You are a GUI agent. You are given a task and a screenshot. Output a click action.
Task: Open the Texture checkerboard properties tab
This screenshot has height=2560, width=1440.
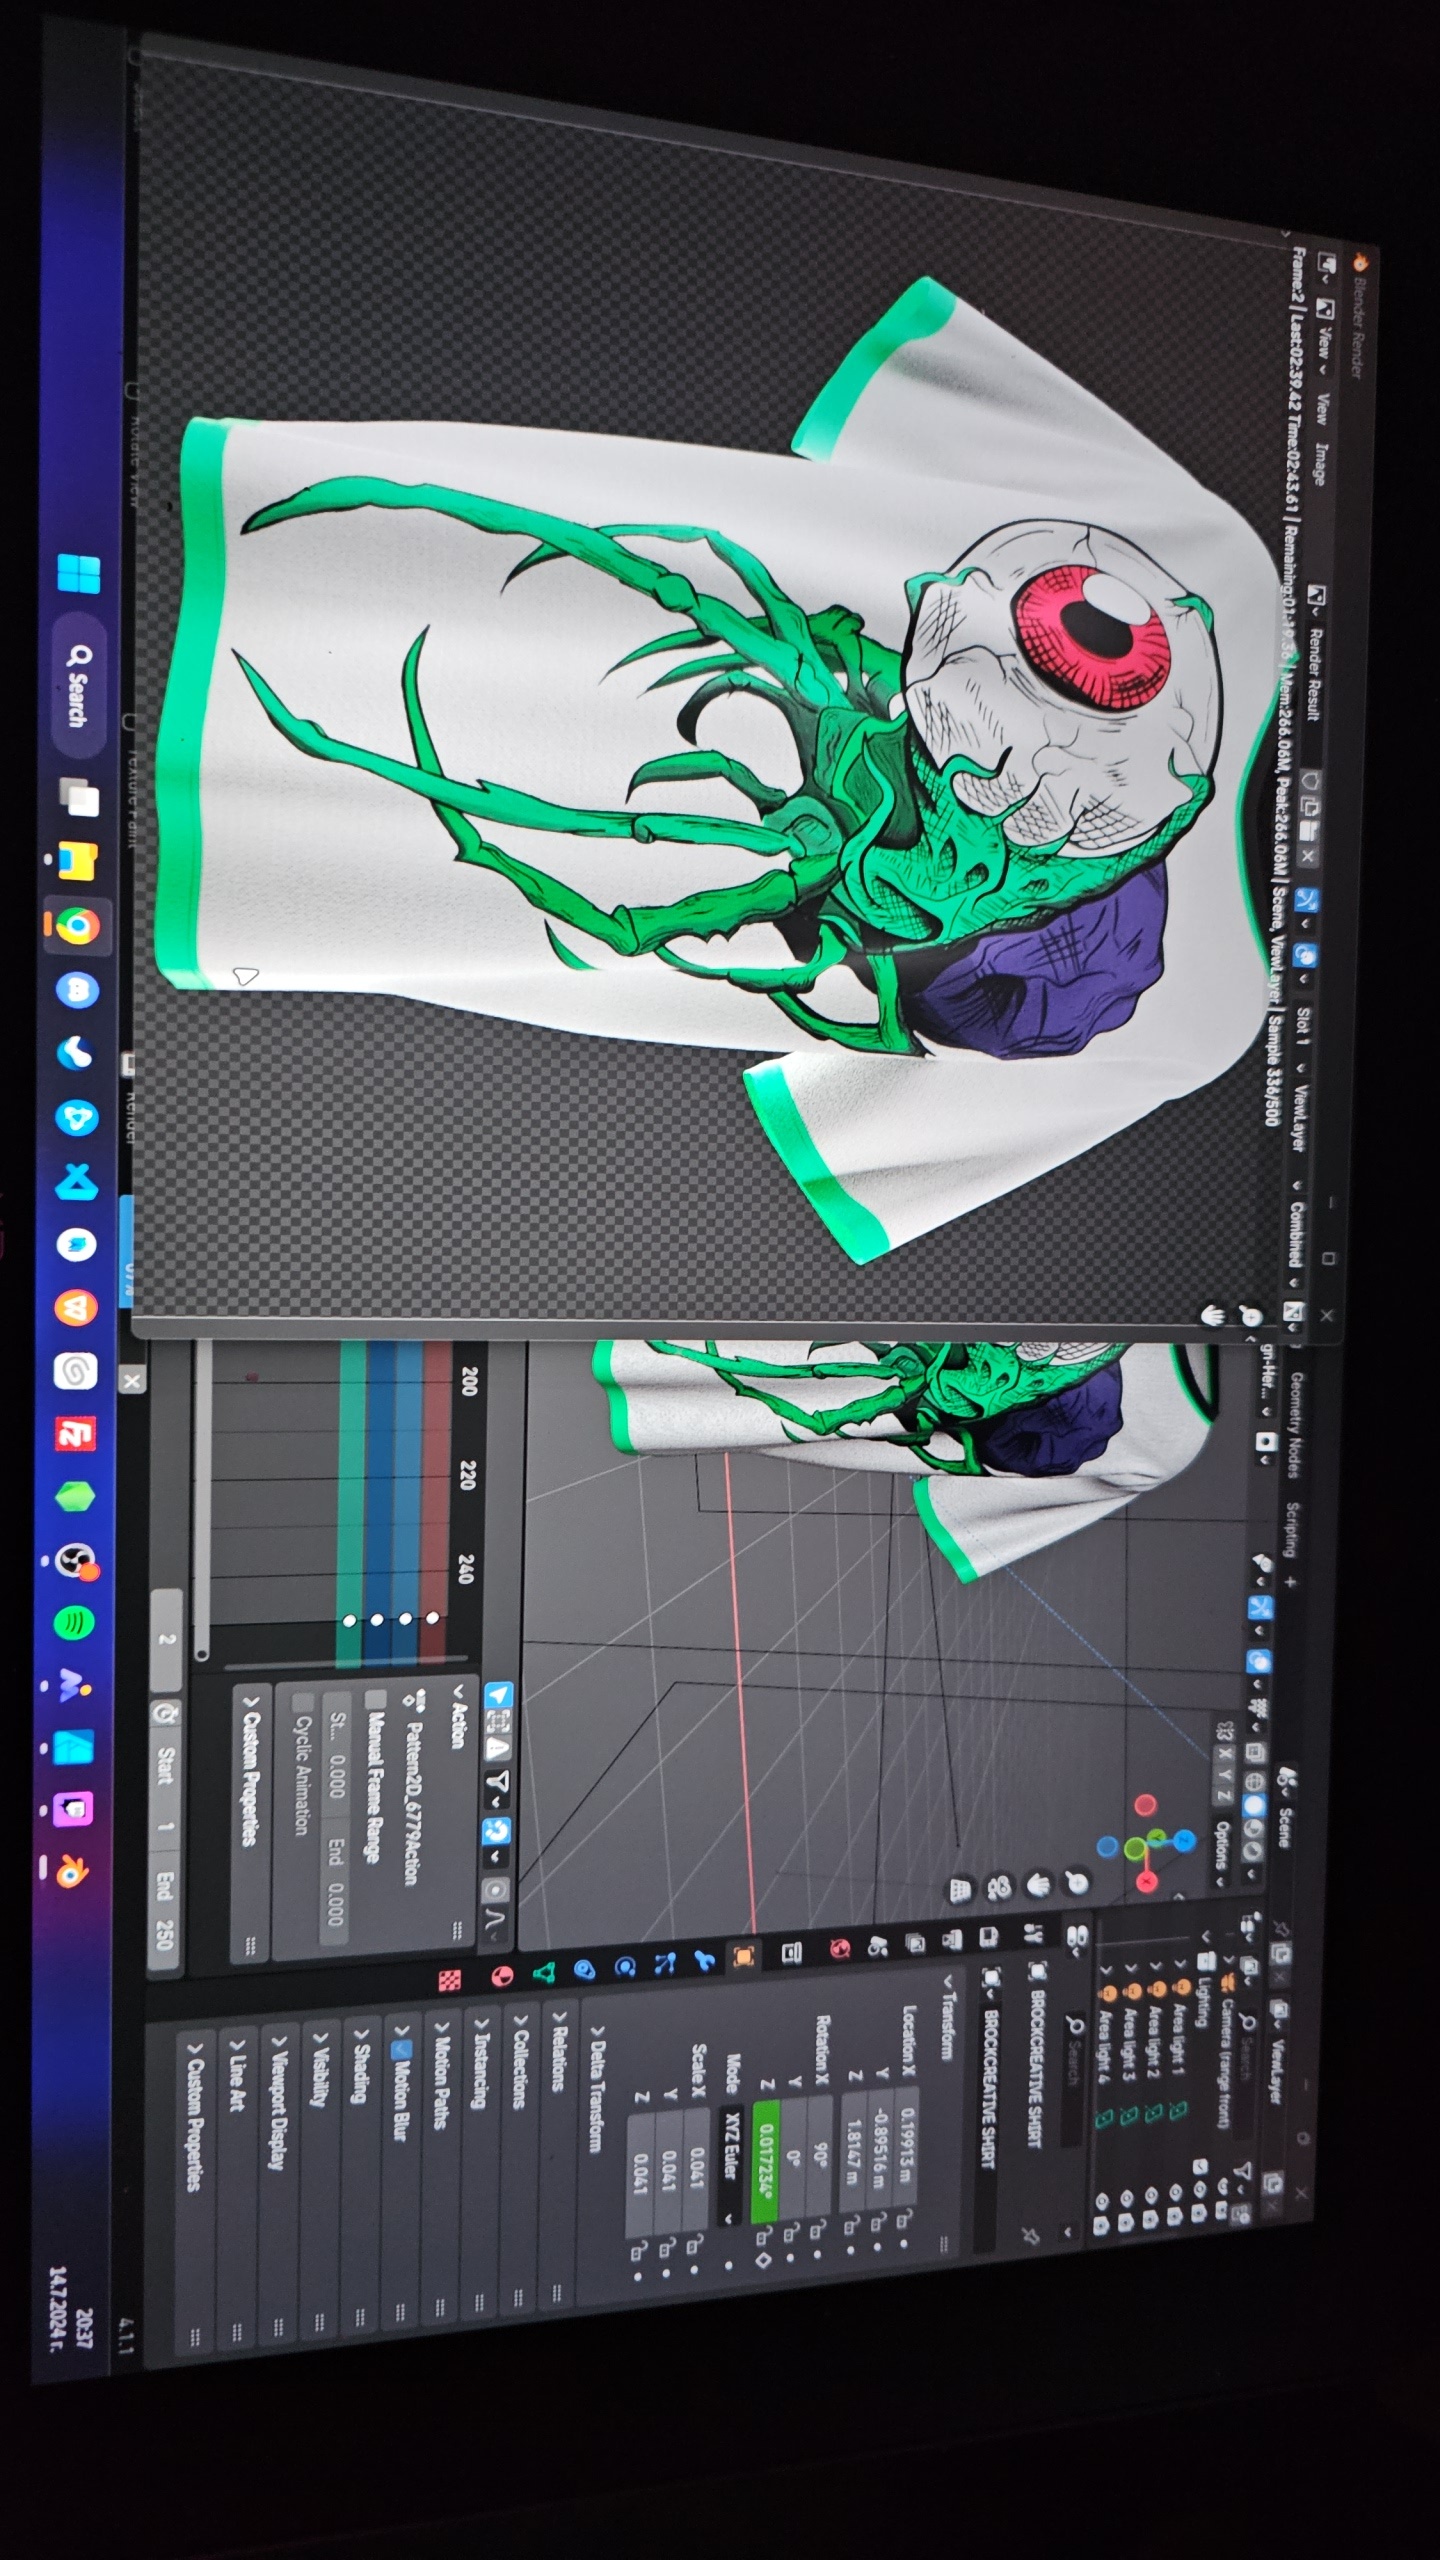tap(451, 1980)
